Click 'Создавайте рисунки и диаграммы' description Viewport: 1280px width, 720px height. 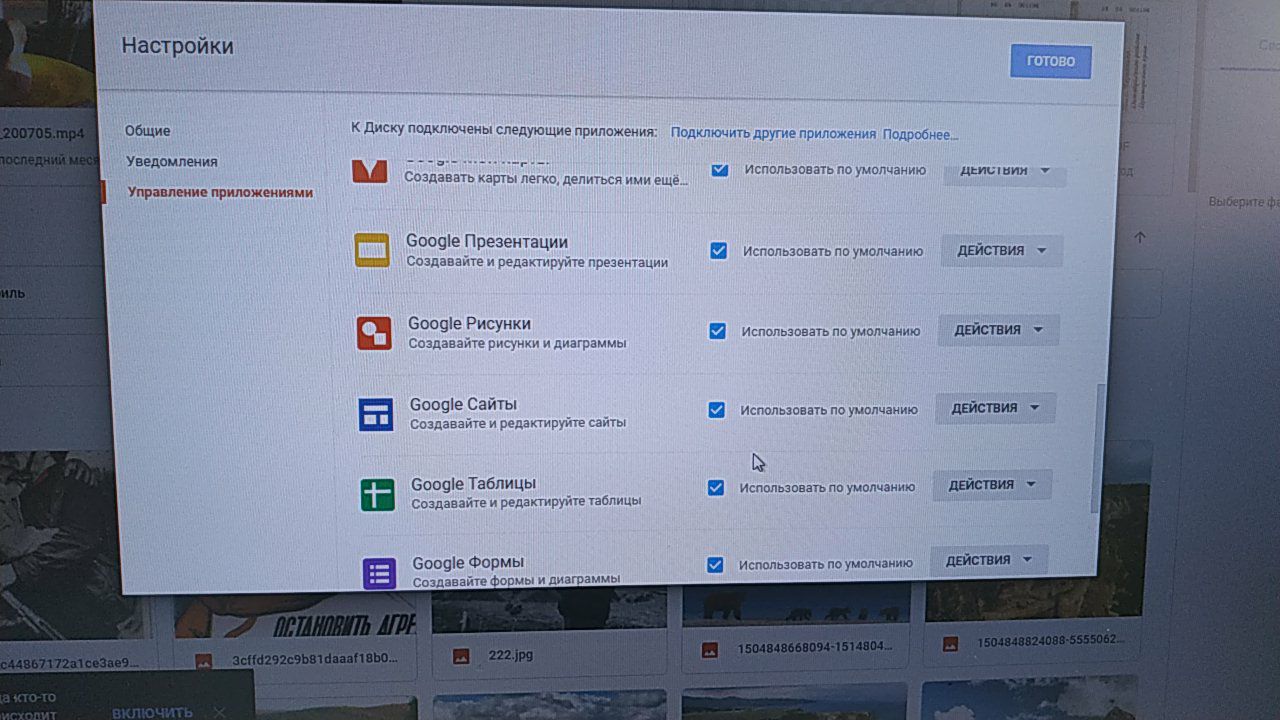[517, 343]
